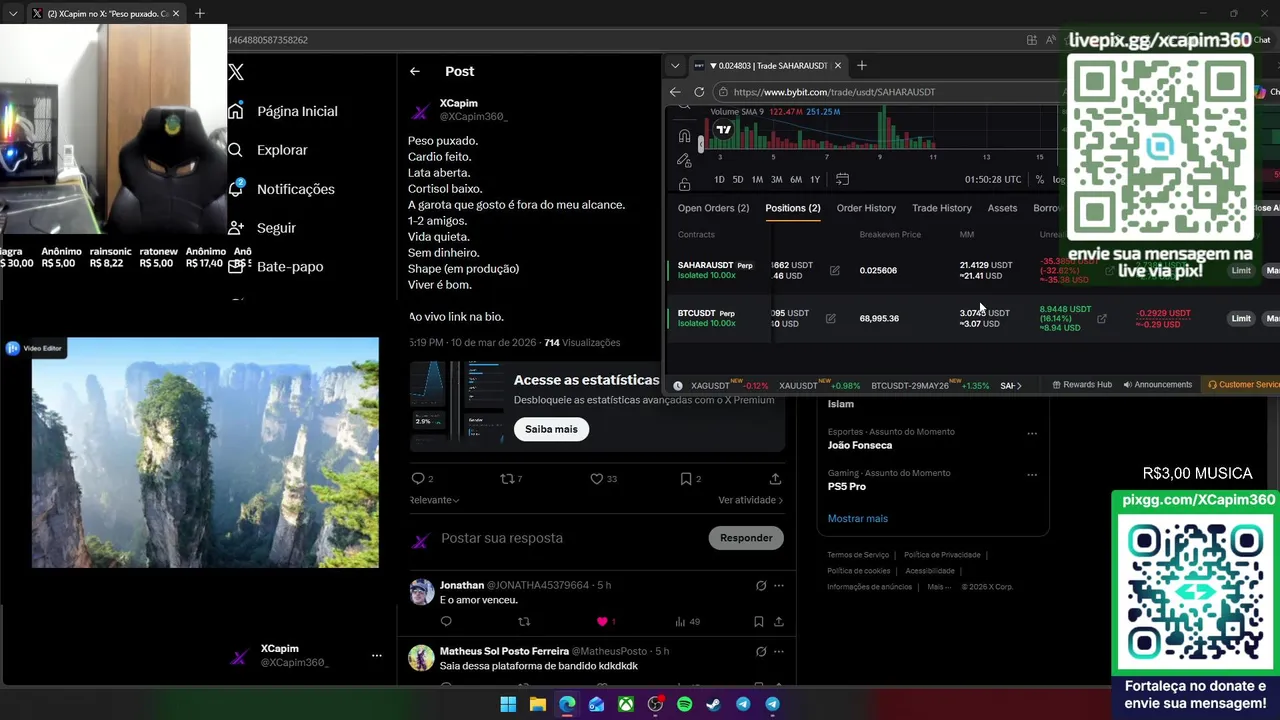Click the repost icon under Jonathan's comment
Image resolution: width=1280 pixels, height=720 pixels.
pos(524,622)
